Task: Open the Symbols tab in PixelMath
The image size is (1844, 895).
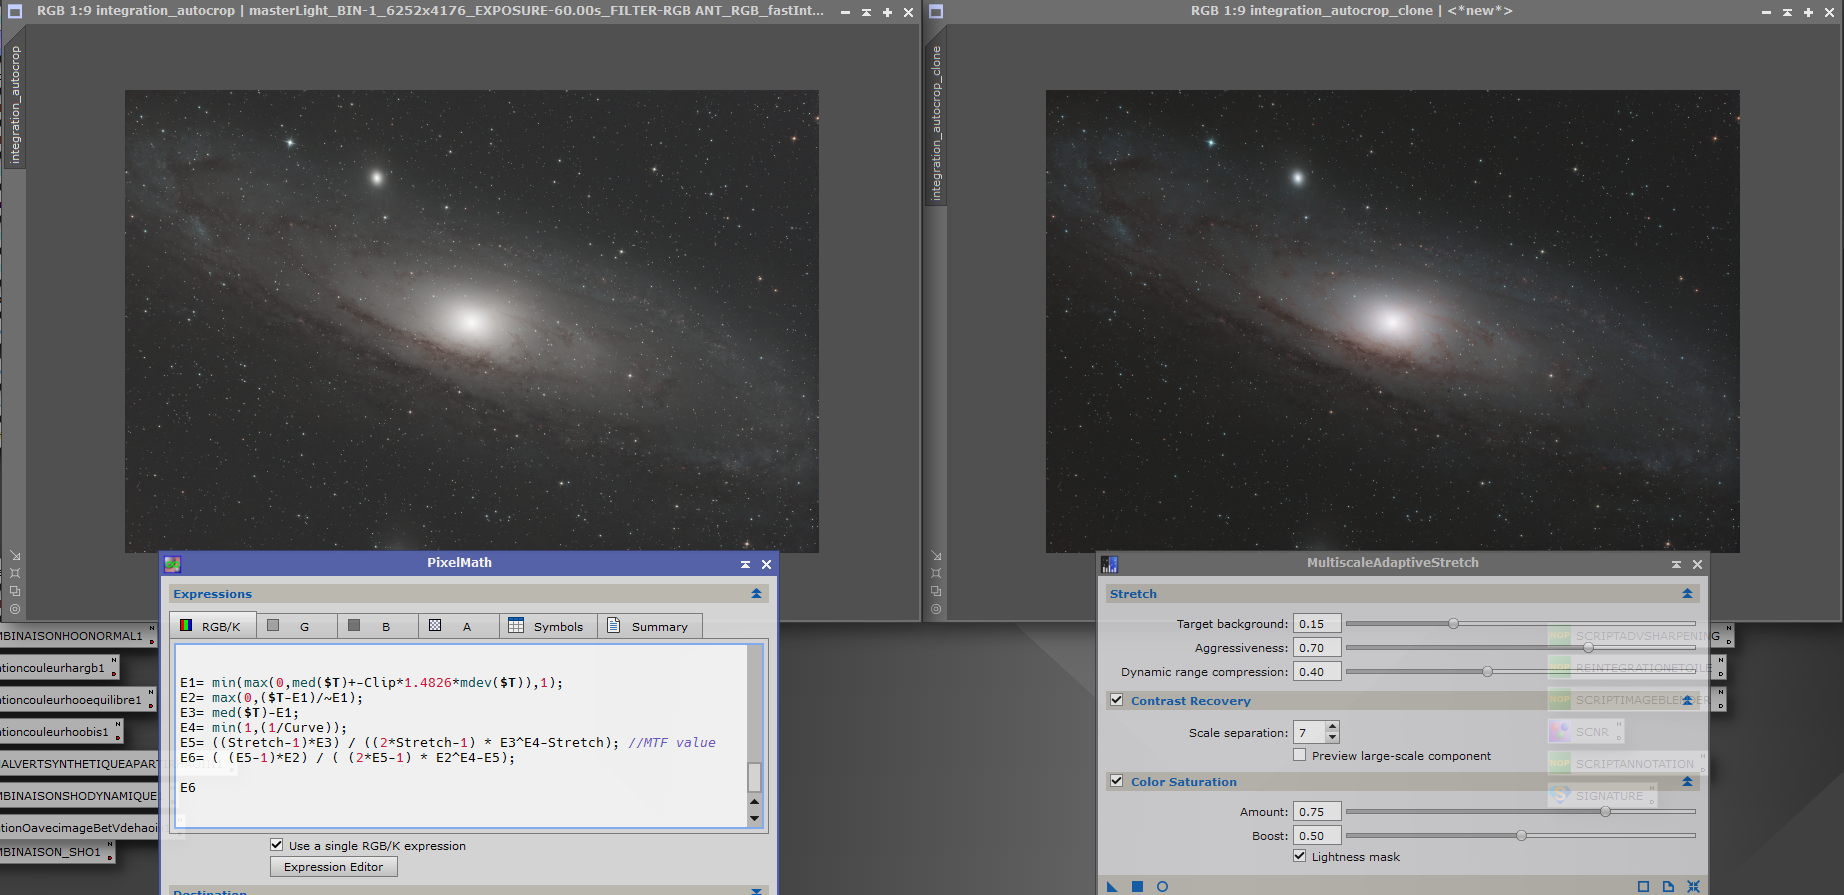Action: pyautogui.click(x=547, y=626)
